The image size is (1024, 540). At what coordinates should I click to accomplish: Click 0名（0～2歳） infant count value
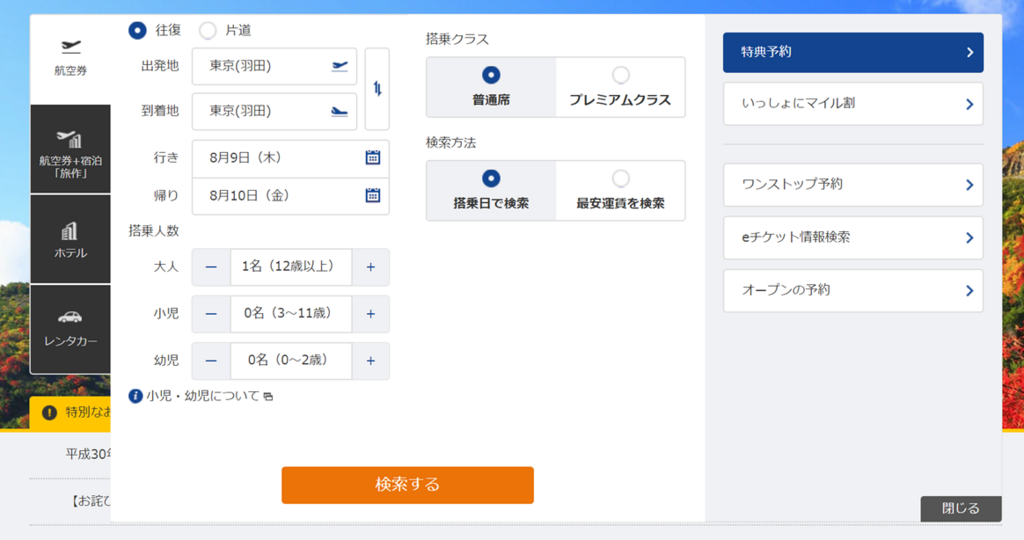coord(291,361)
